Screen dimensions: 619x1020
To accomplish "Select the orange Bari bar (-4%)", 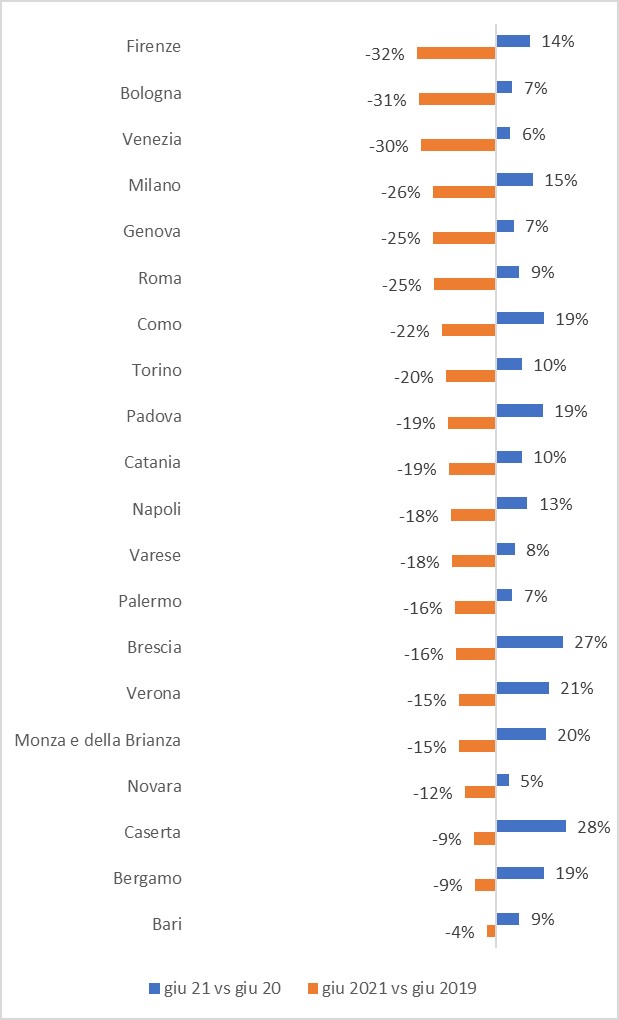I will (x=491, y=931).
